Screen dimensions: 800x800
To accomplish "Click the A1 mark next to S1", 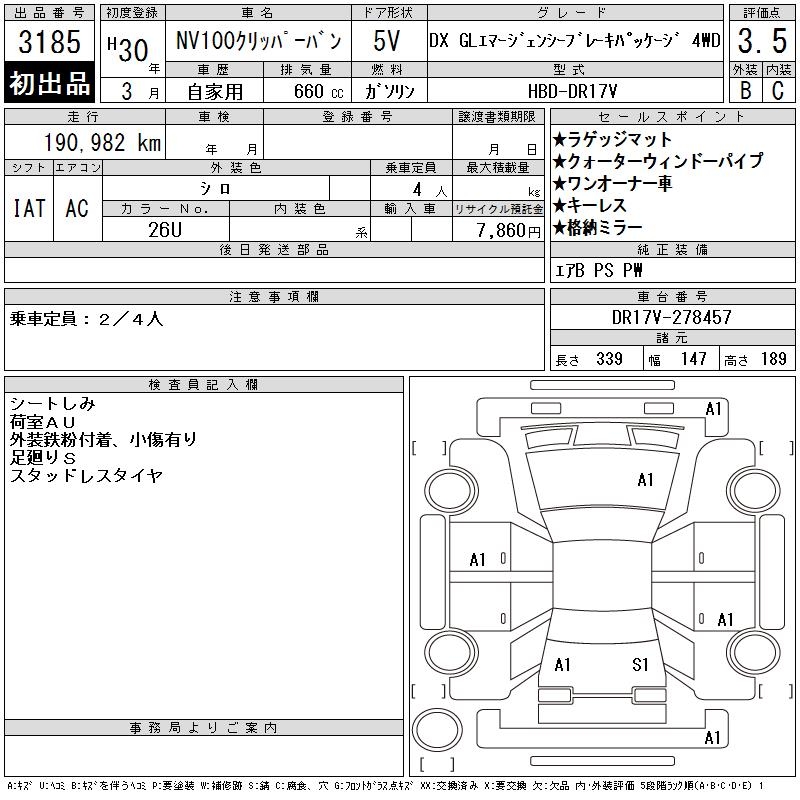I will tap(562, 665).
